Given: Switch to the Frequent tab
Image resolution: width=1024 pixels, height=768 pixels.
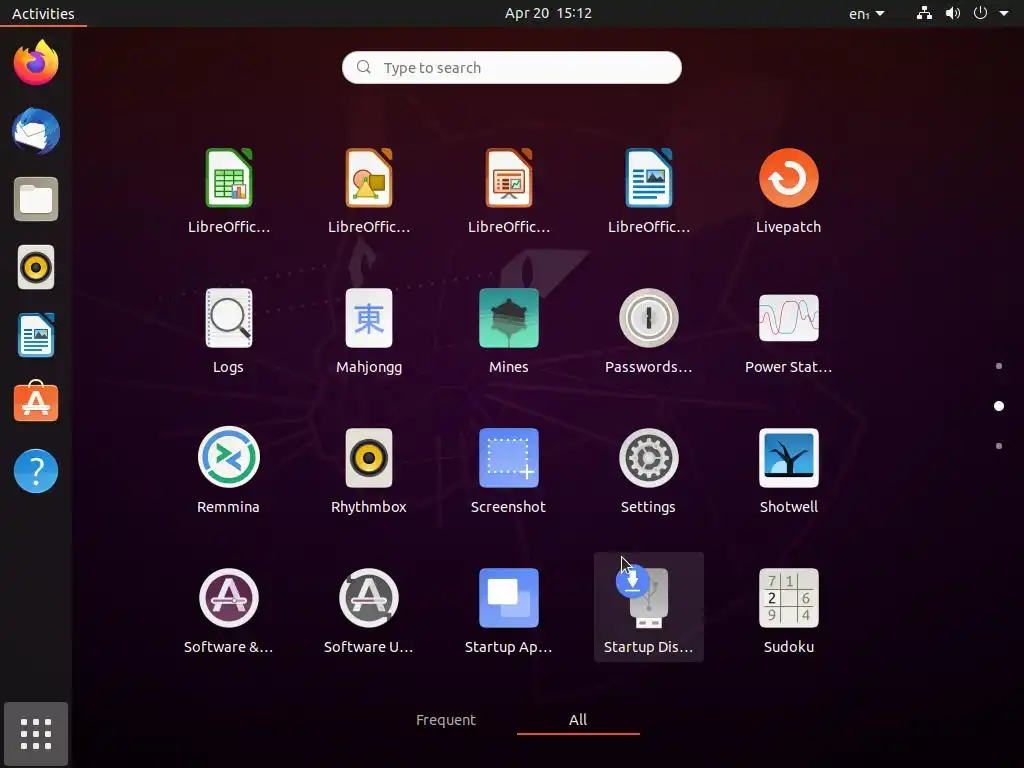Looking at the screenshot, I should [x=446, y=720].
